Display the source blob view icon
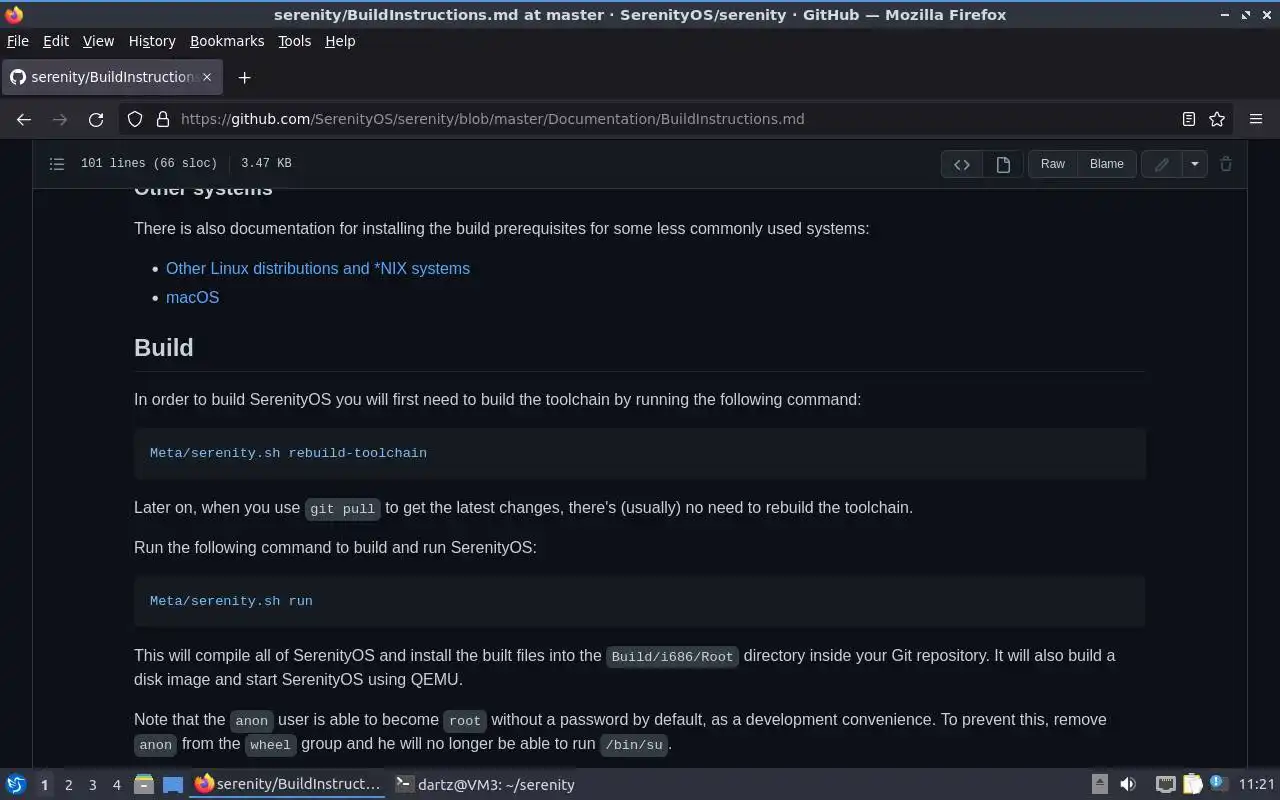1280x800 pixels. click(x=962, y=164)
